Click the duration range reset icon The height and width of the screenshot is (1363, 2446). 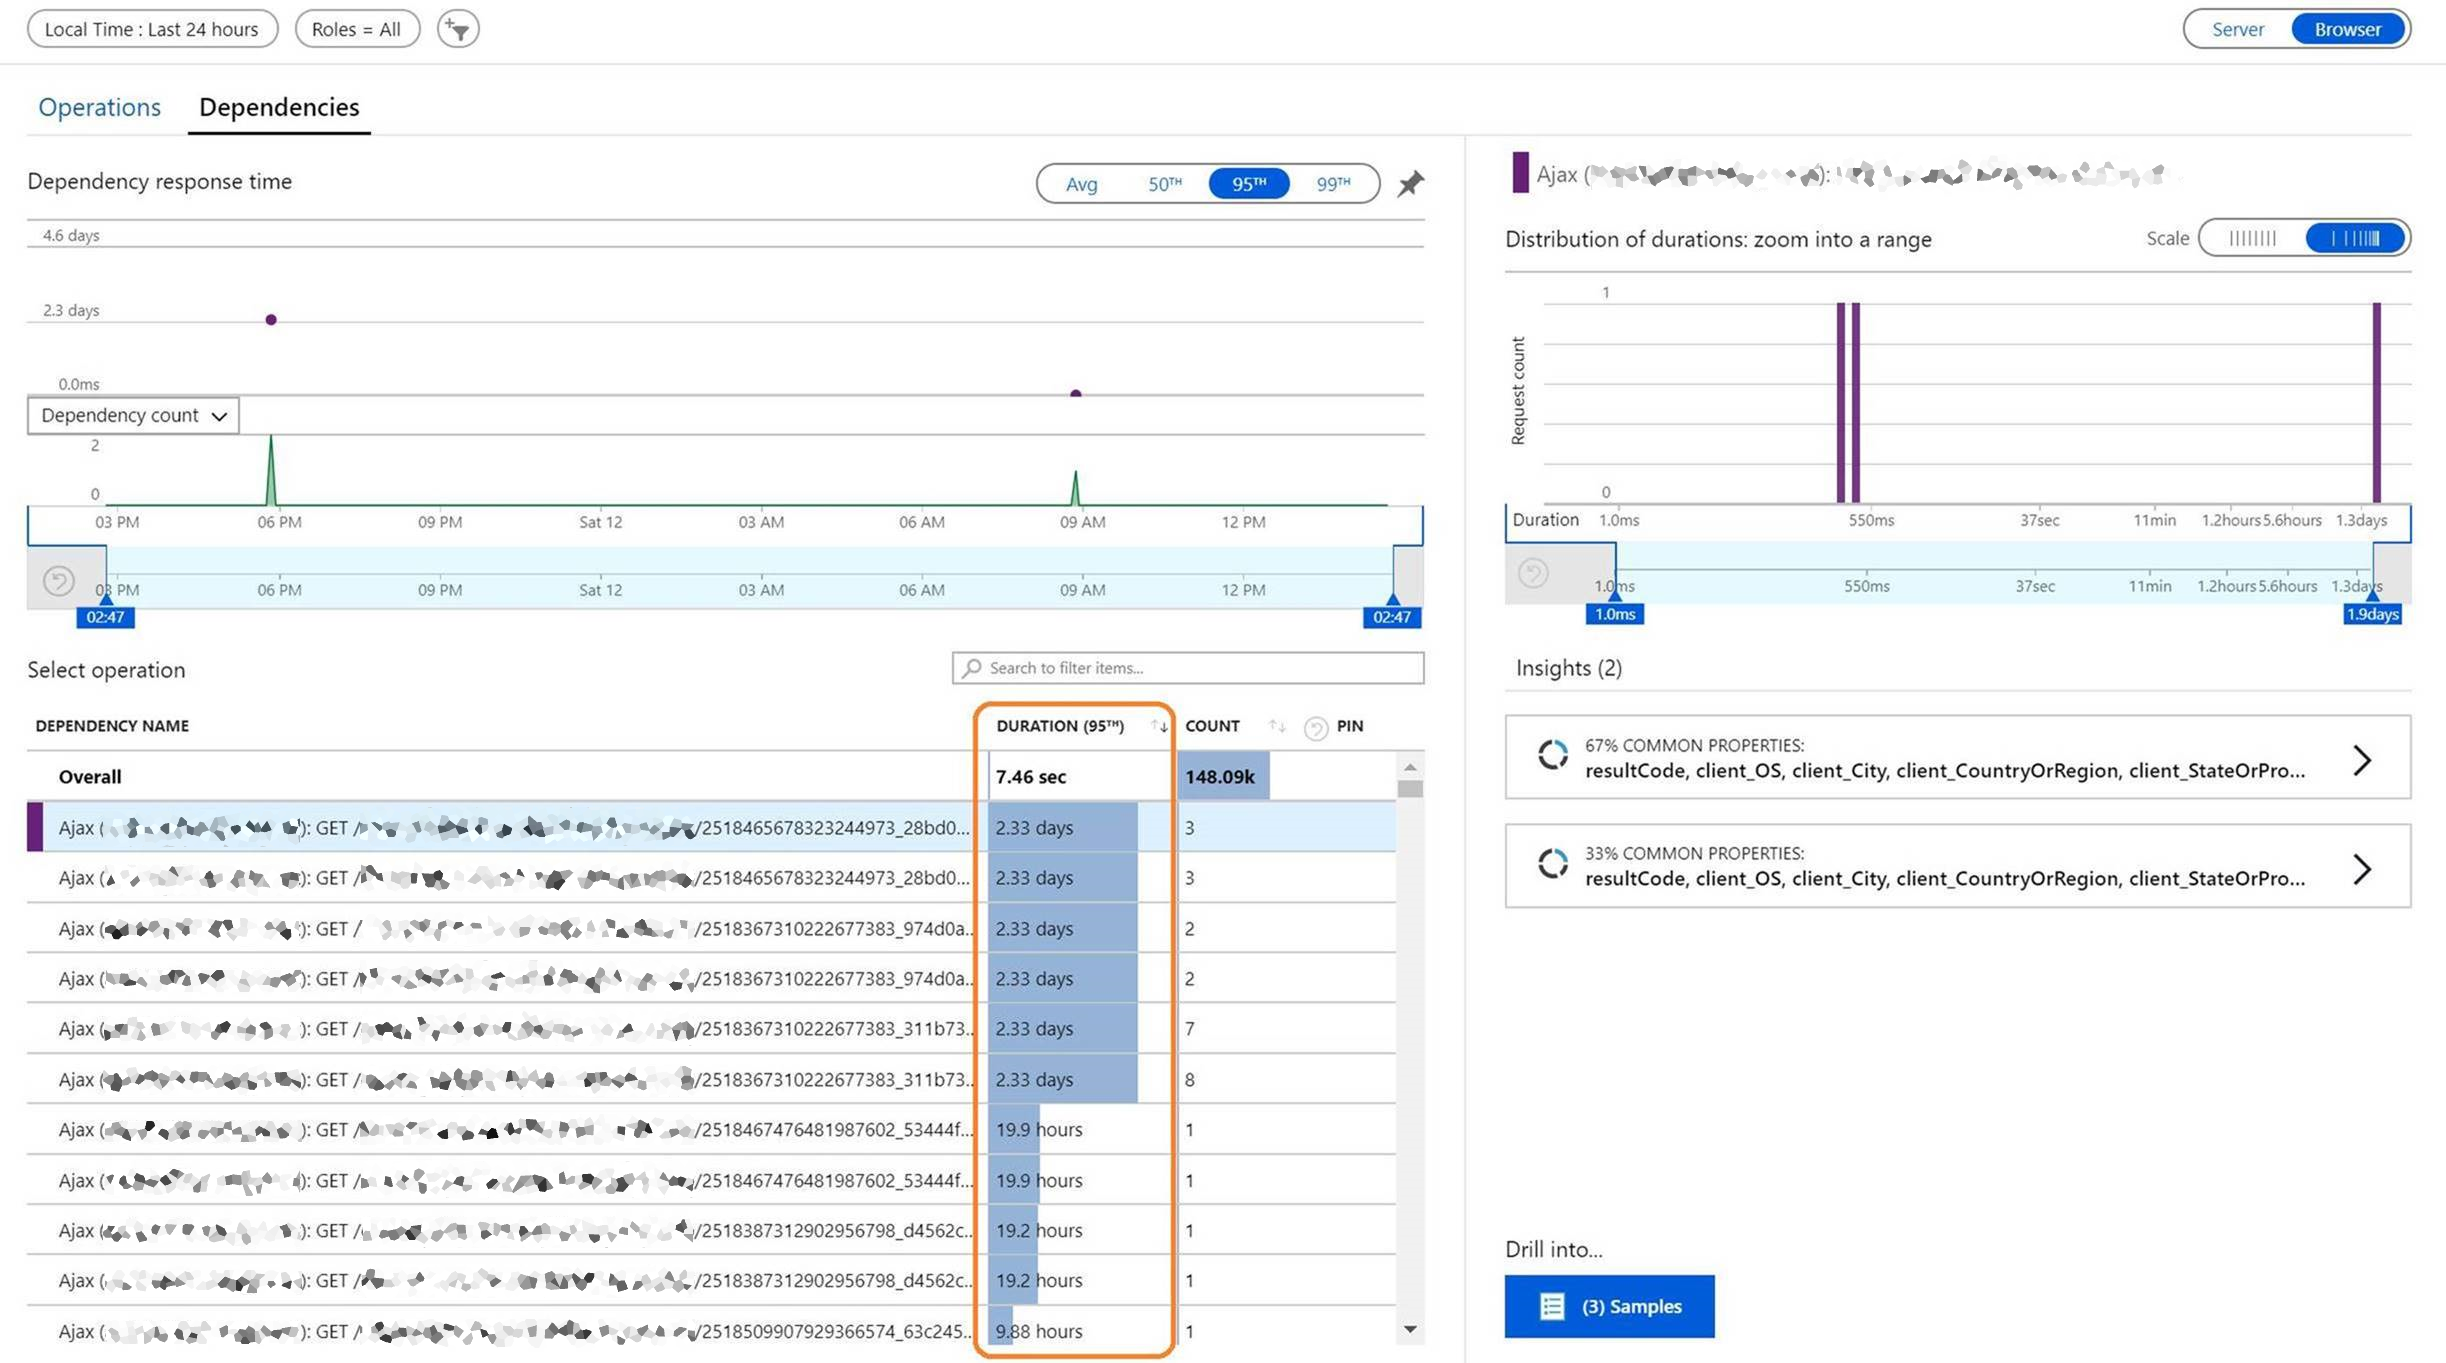pos(1533,573)
